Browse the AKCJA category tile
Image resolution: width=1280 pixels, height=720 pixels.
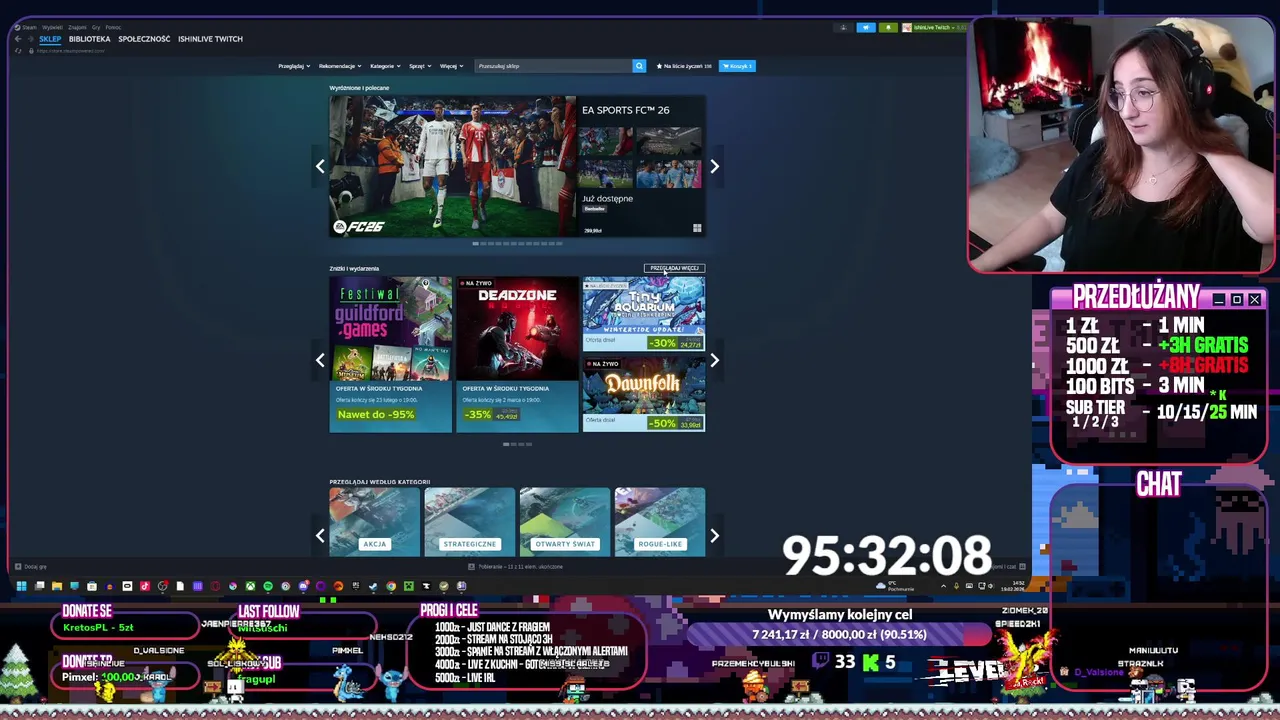click(375, 521)
